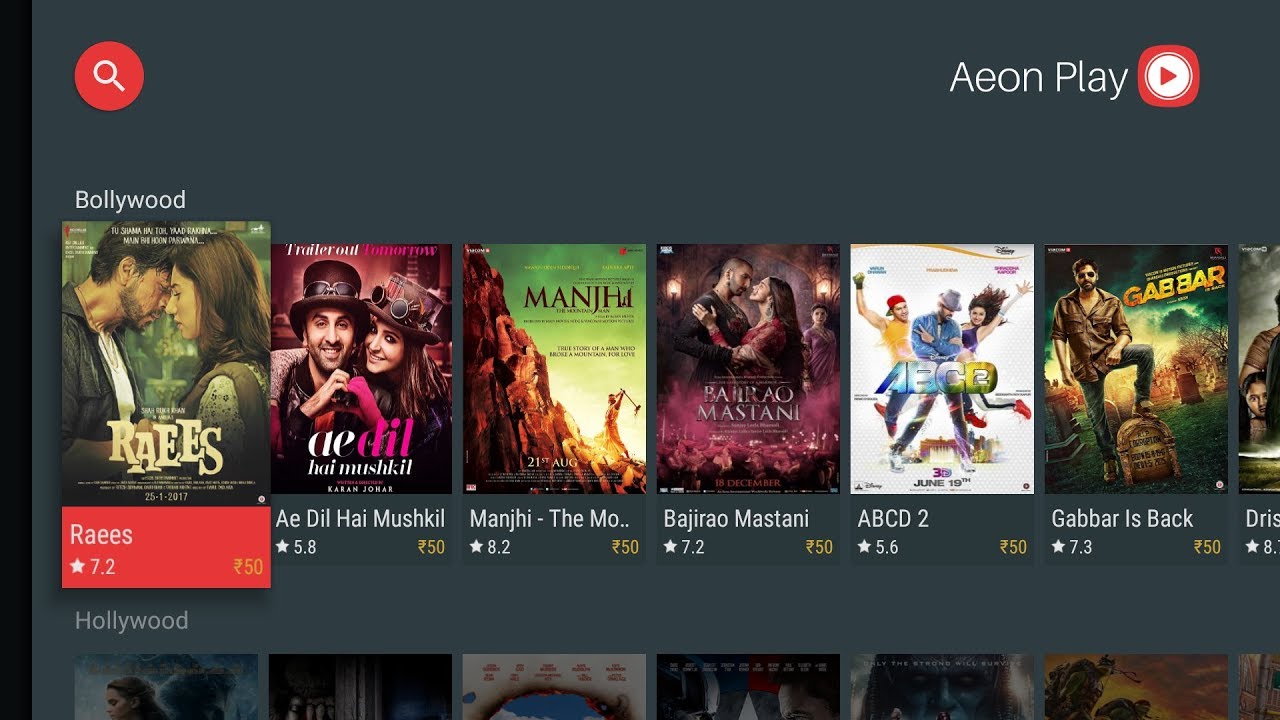Open the Manjhi movie poster

[x=554, y=369]
